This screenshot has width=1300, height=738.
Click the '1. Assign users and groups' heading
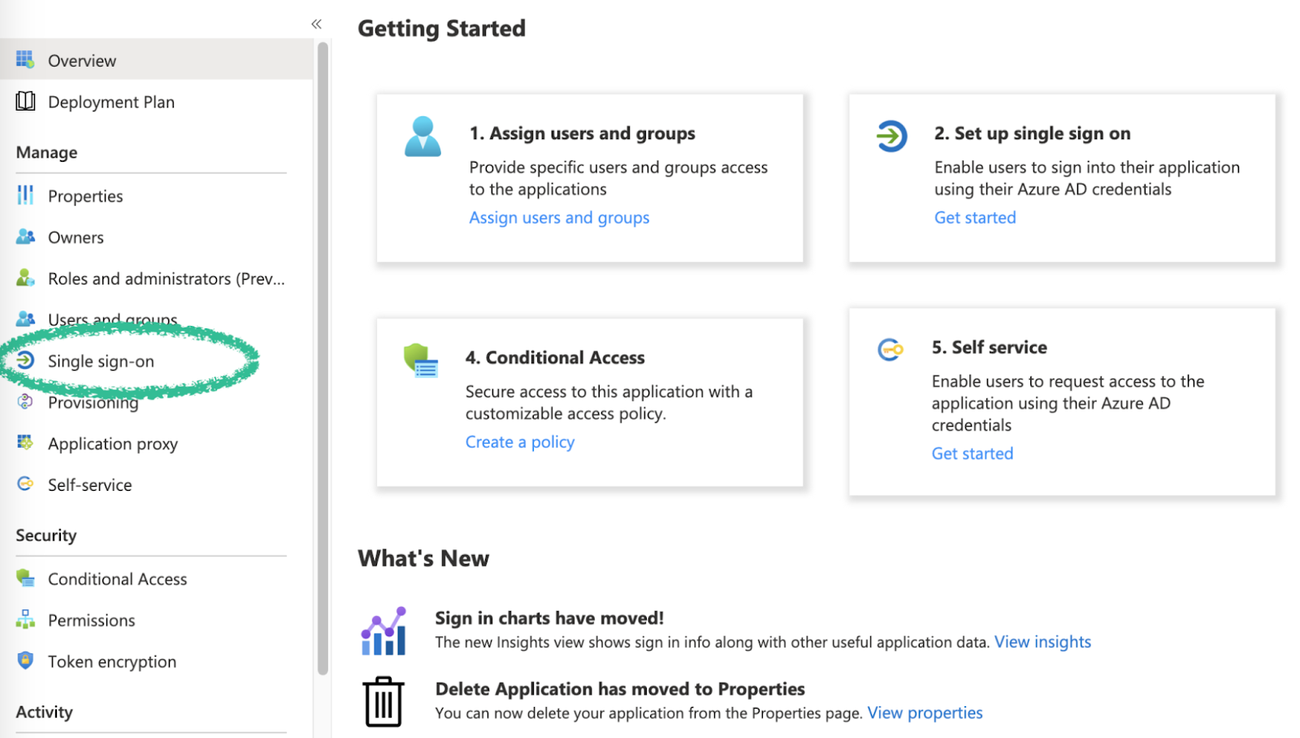582,133
